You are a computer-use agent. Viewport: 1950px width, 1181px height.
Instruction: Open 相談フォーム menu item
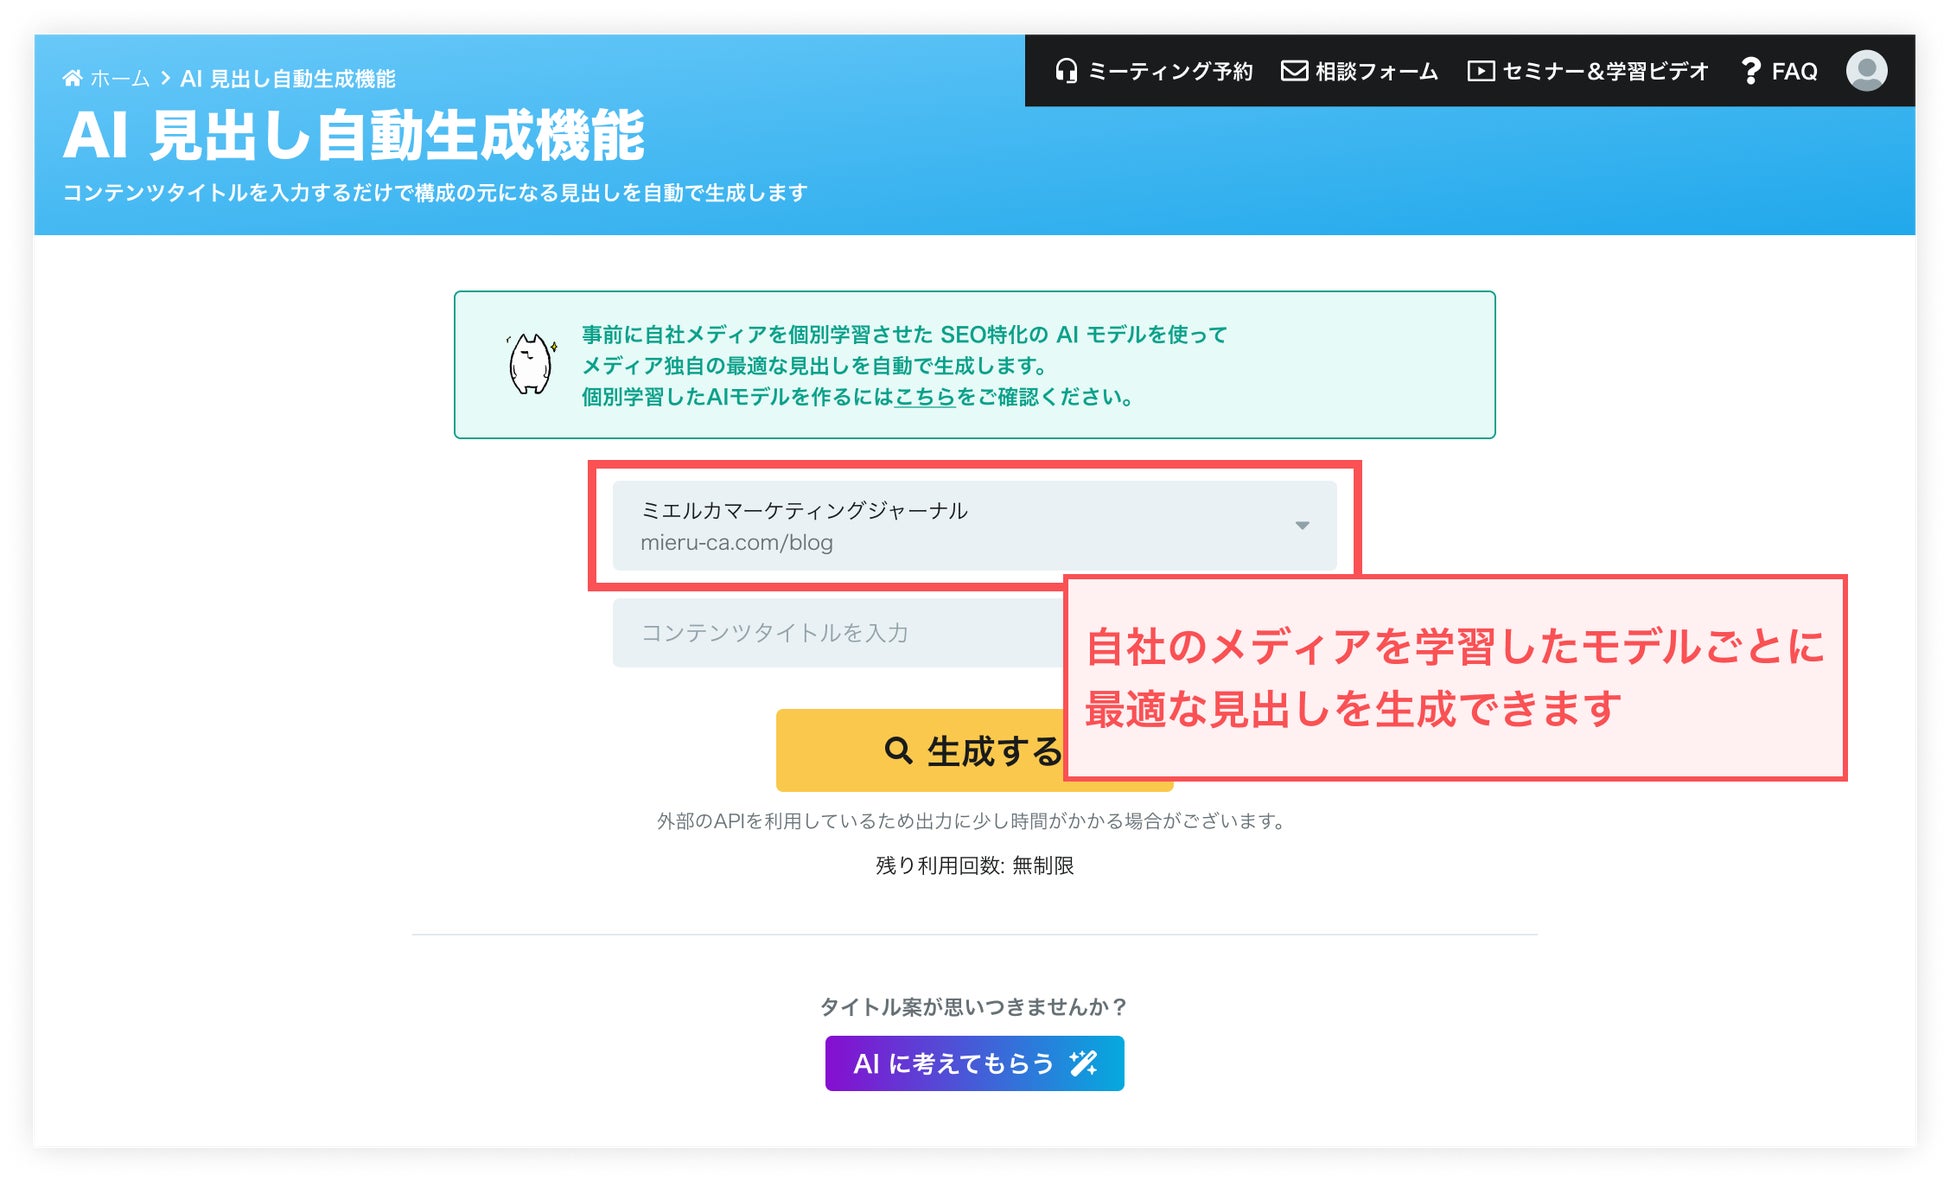coord(1376,71)
